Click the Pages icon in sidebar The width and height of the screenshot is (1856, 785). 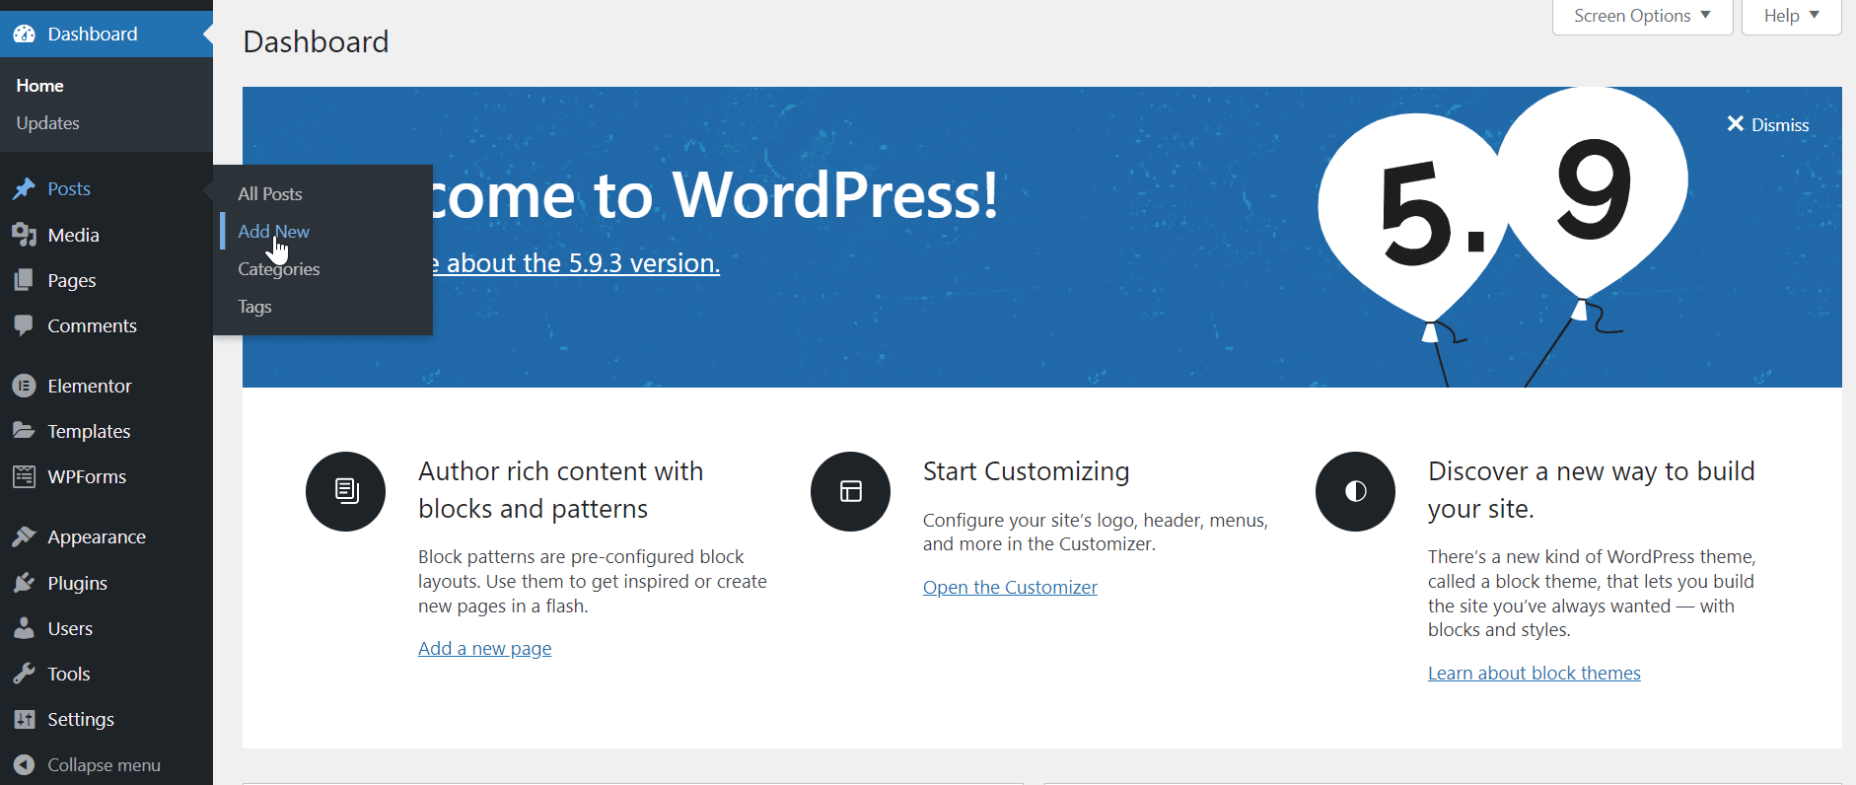pos(24,281)
